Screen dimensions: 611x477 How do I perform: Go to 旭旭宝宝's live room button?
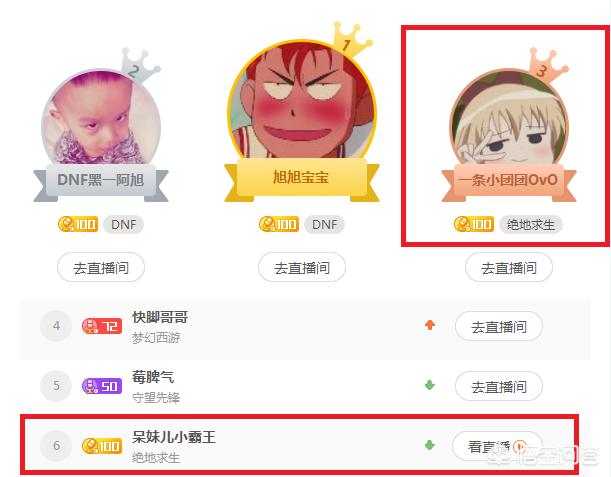pyautogui.click(x=302, y=267)
